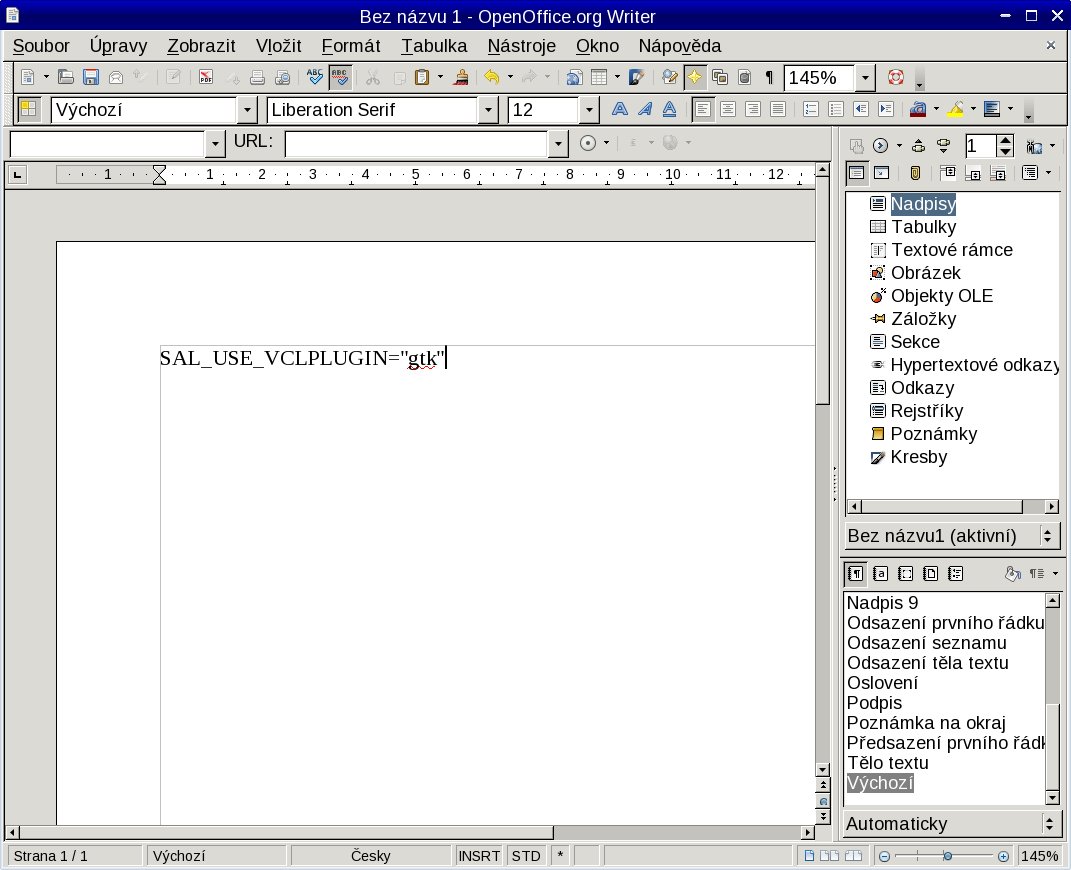Viewport: 1071px width, 870px height.
Task: Select Záložky in the Navigator list
Action: (x=923, y=319)
